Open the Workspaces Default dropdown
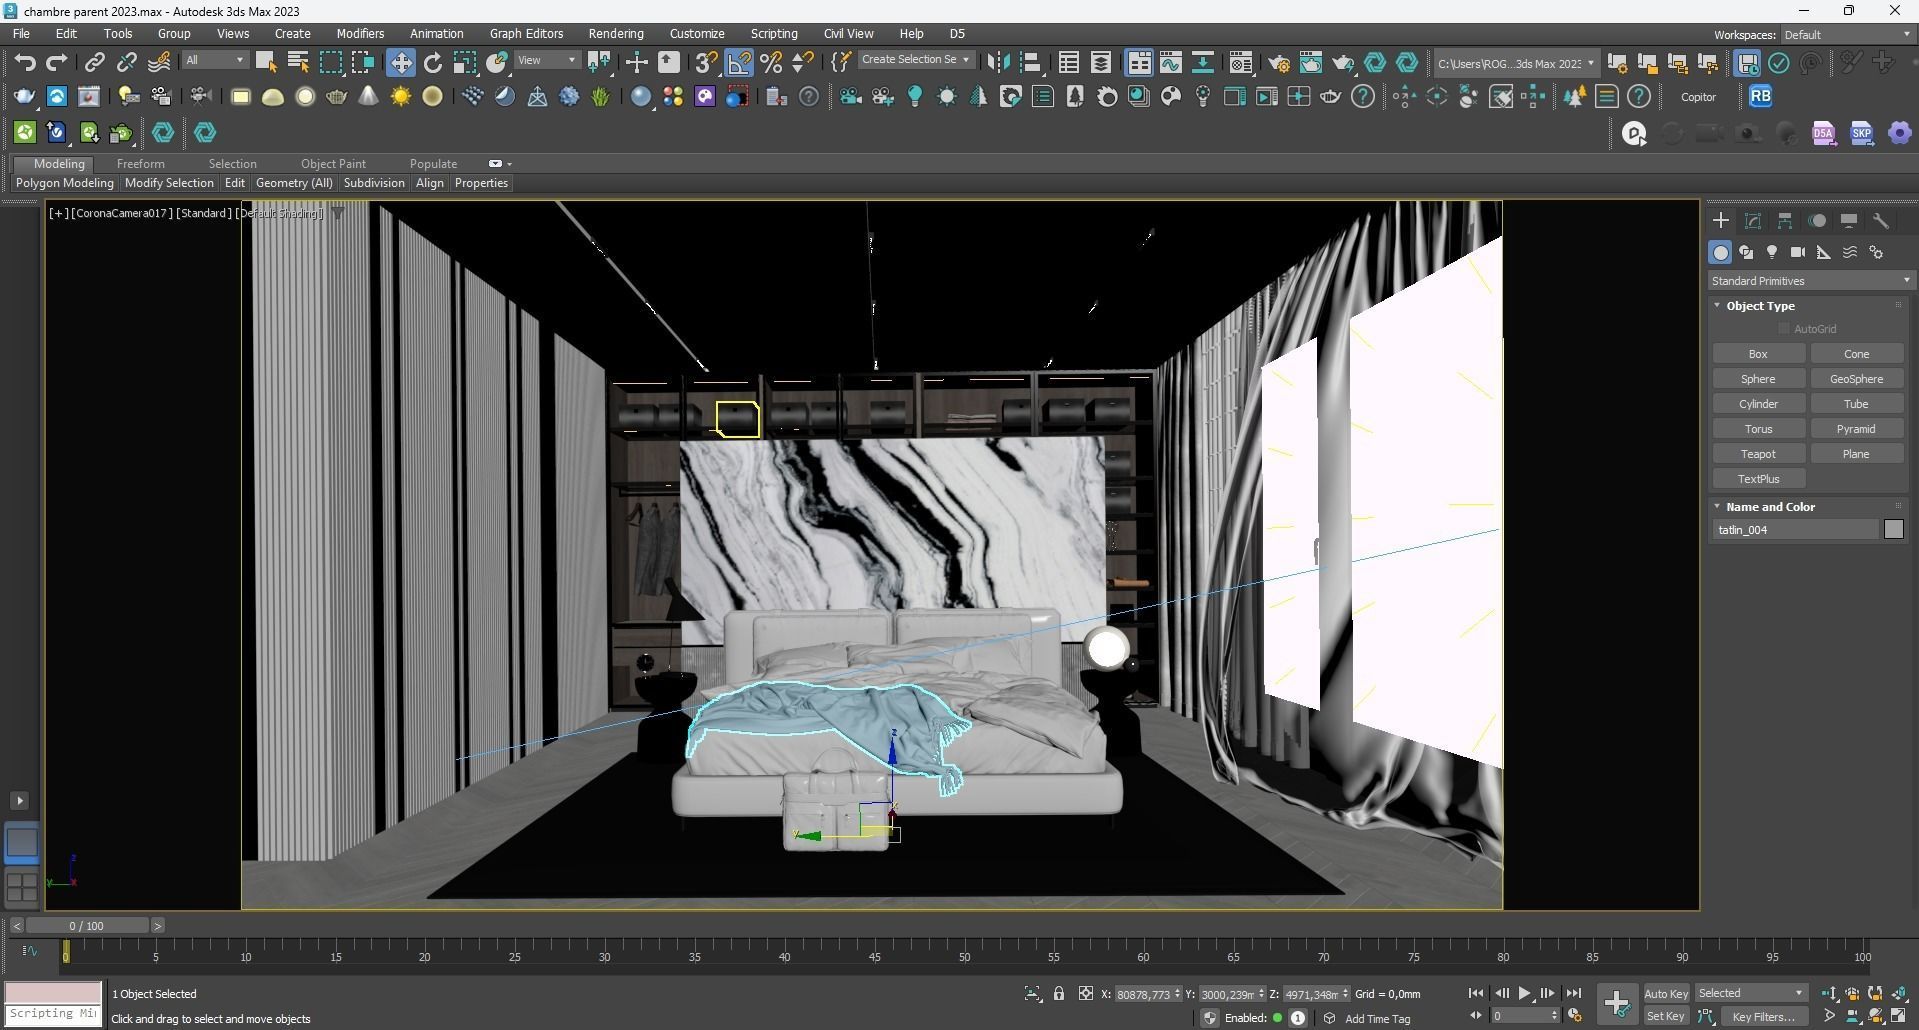 coord(1846,35)
